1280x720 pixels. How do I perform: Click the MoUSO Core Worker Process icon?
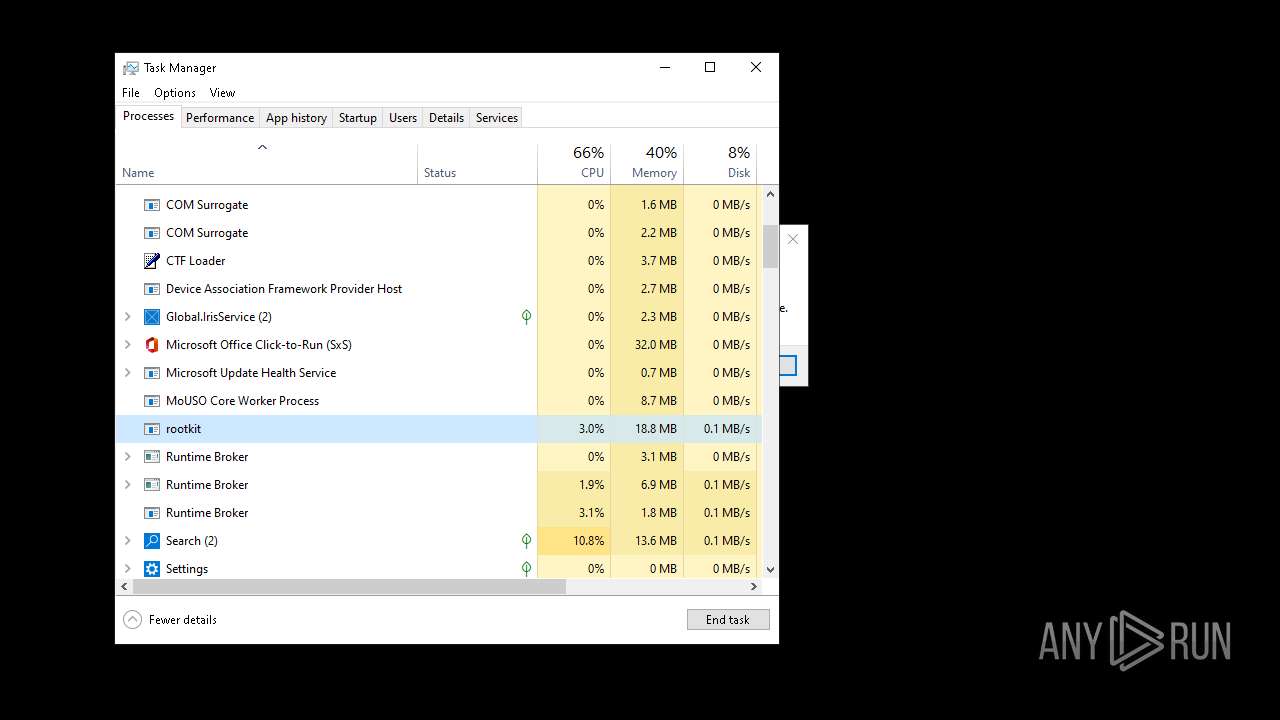[152, 401]
